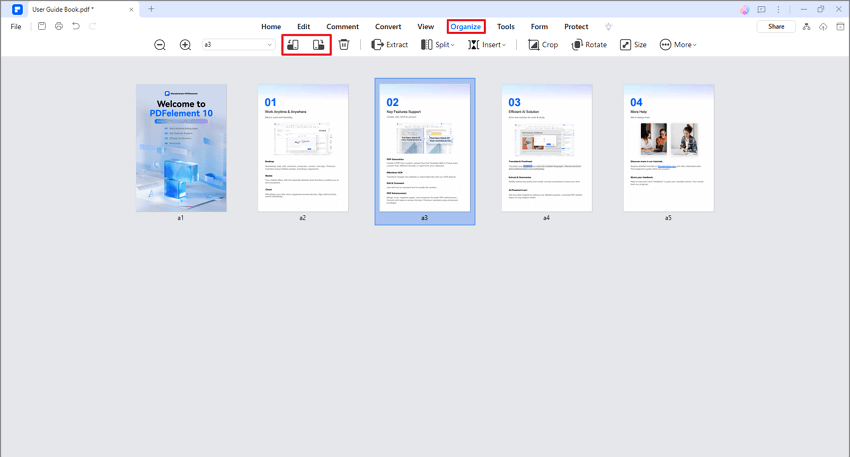Image resolution: width=850 pixels, height=457 pixels.
Task: Click the Rotate tool in toolbar
Action: [x=589, y=45]
